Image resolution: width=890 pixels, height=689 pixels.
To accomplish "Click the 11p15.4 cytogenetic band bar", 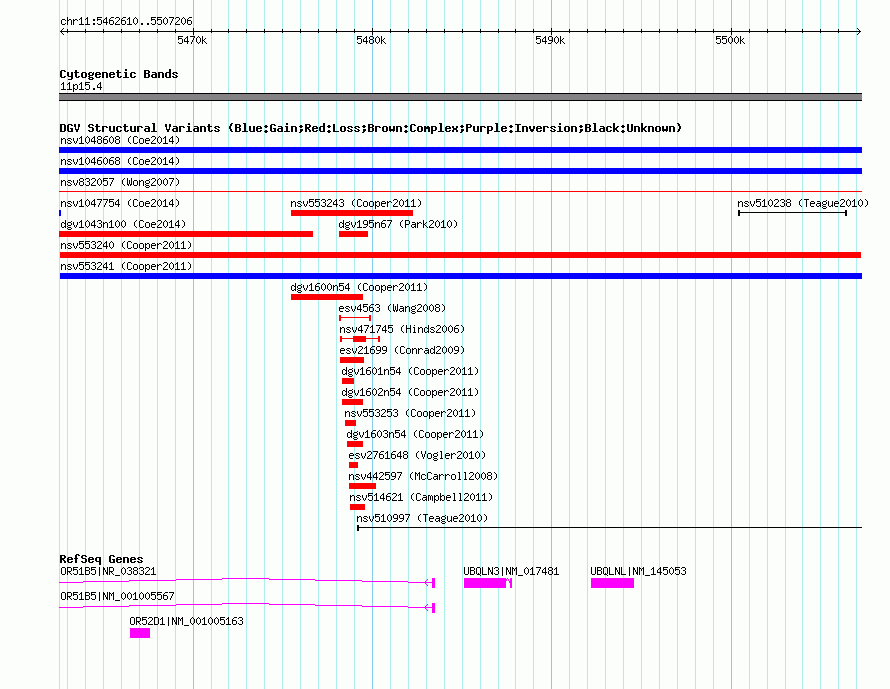I will (x=460, y=97).
